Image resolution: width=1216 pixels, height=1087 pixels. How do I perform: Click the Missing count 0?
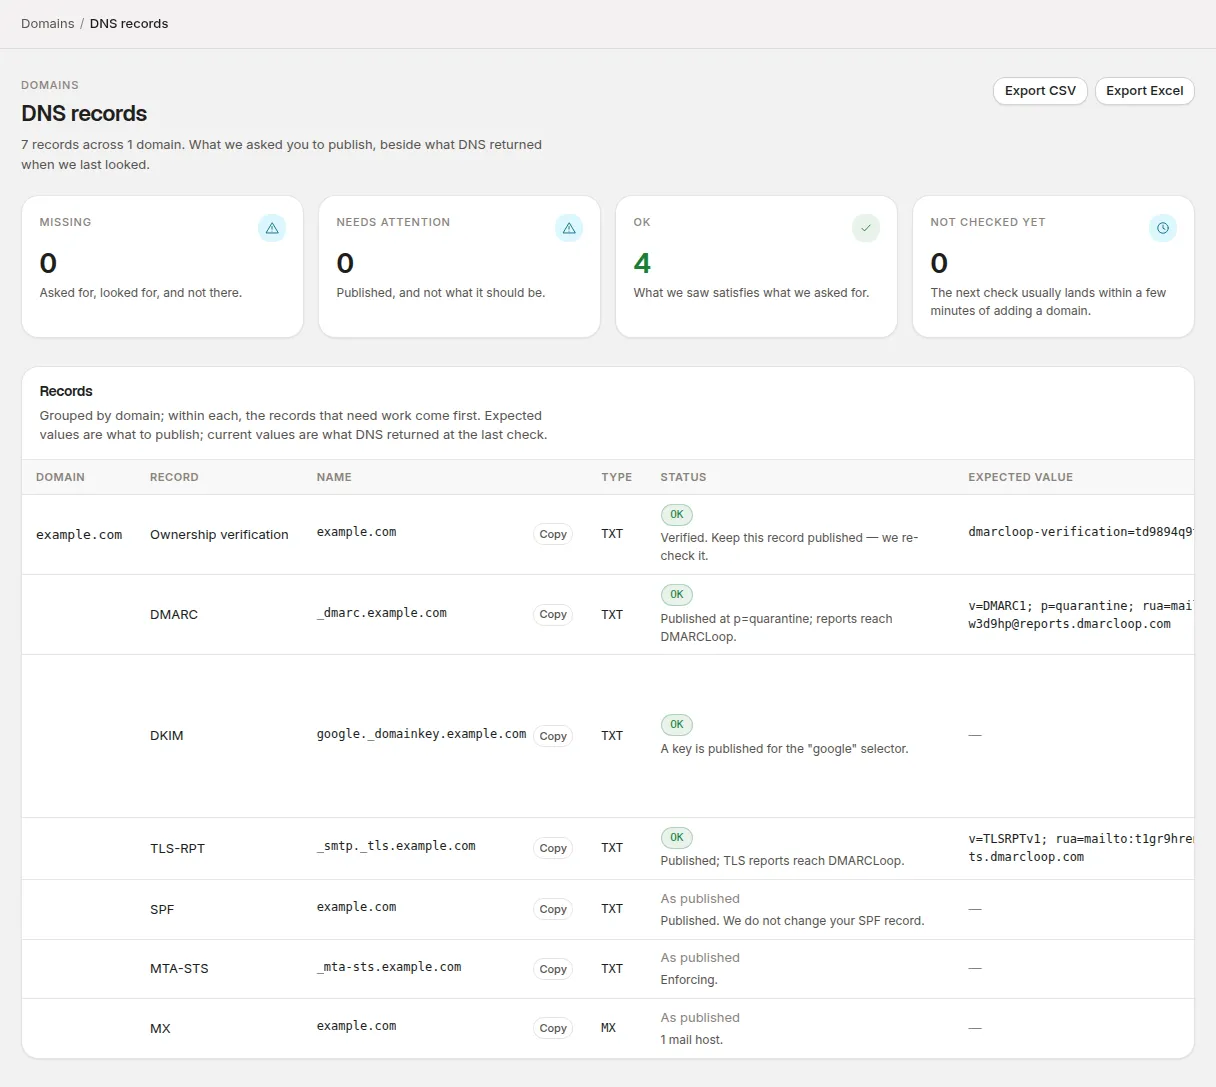click(x=48, y=263)
